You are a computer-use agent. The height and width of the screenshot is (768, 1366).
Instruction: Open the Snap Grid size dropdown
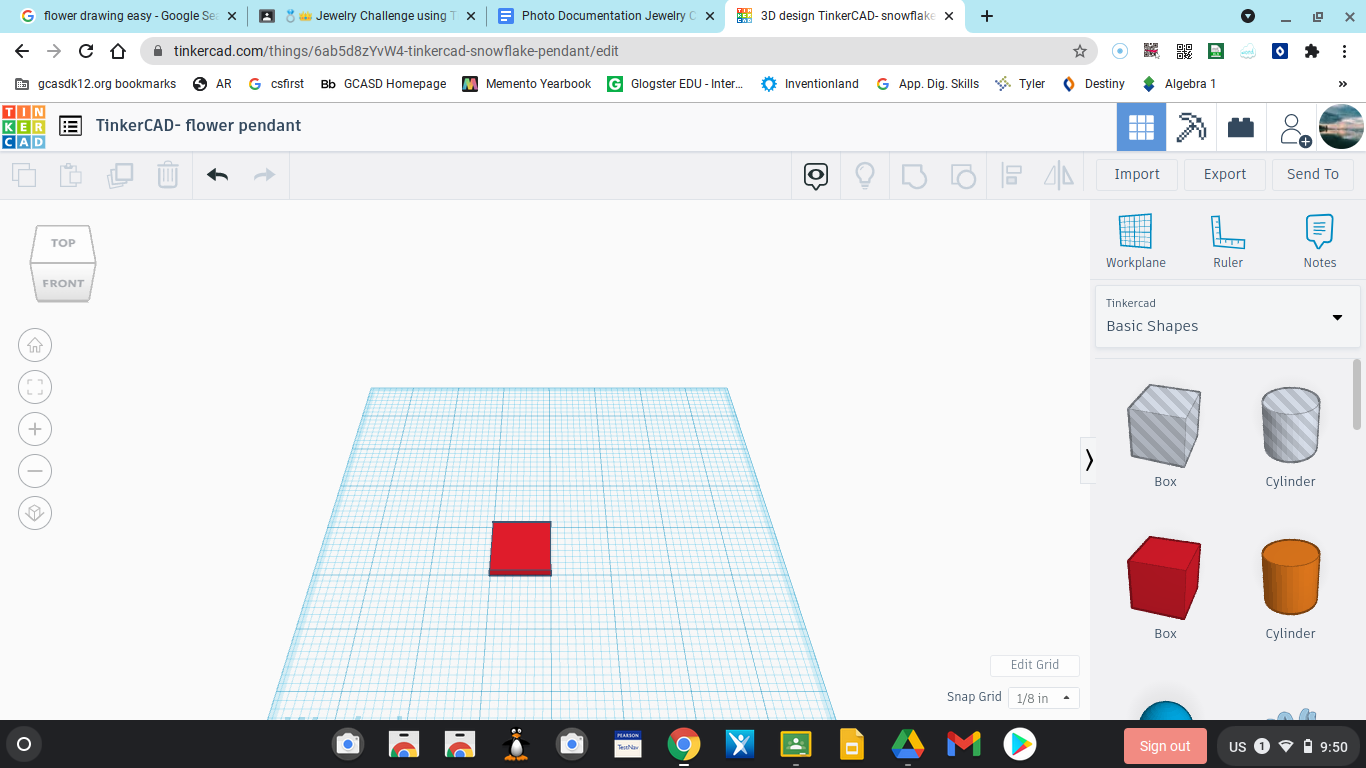1043,697
